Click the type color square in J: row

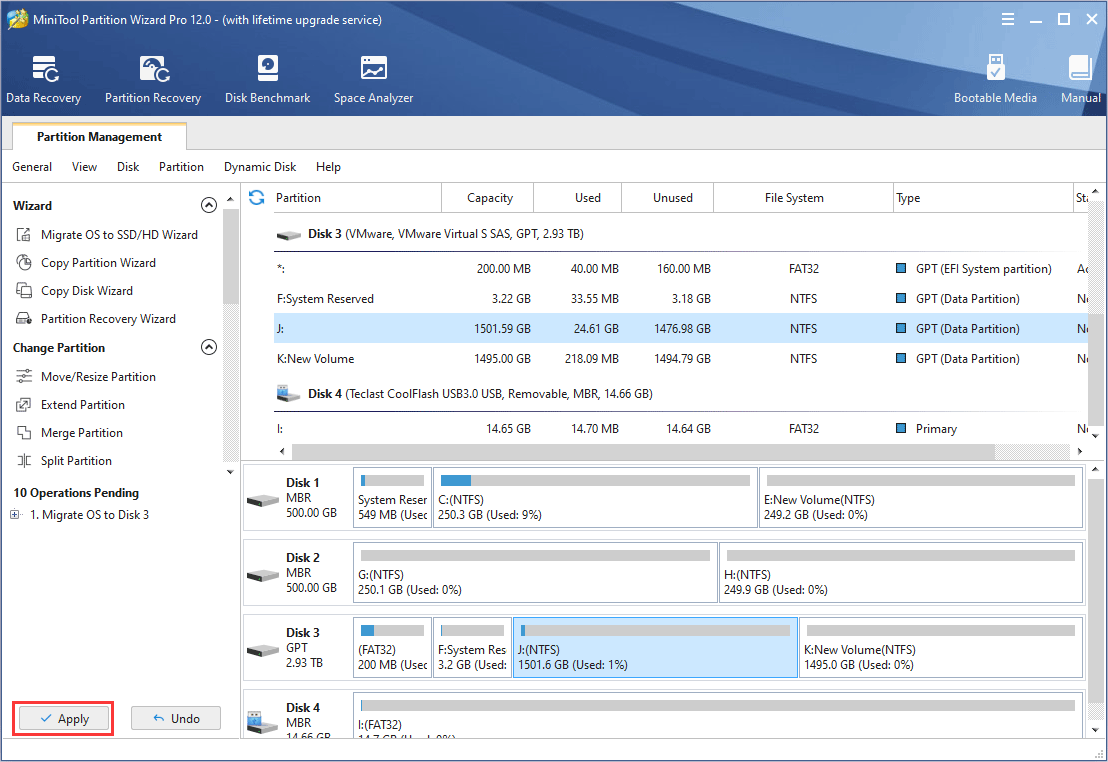901,328
